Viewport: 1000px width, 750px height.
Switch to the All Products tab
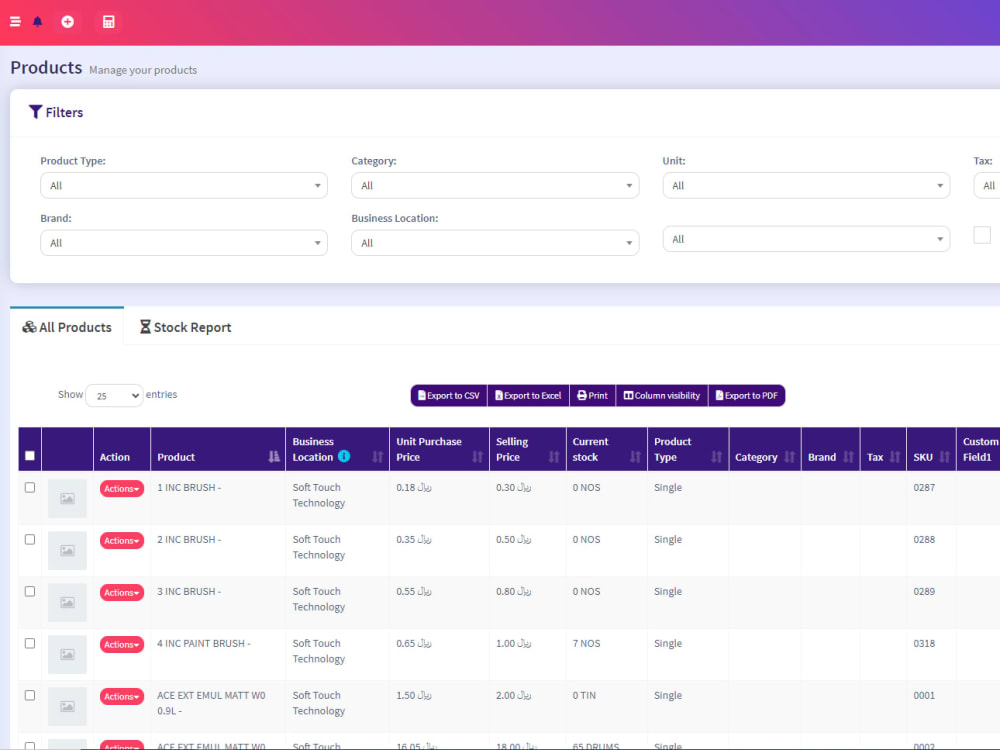point(67,327)
